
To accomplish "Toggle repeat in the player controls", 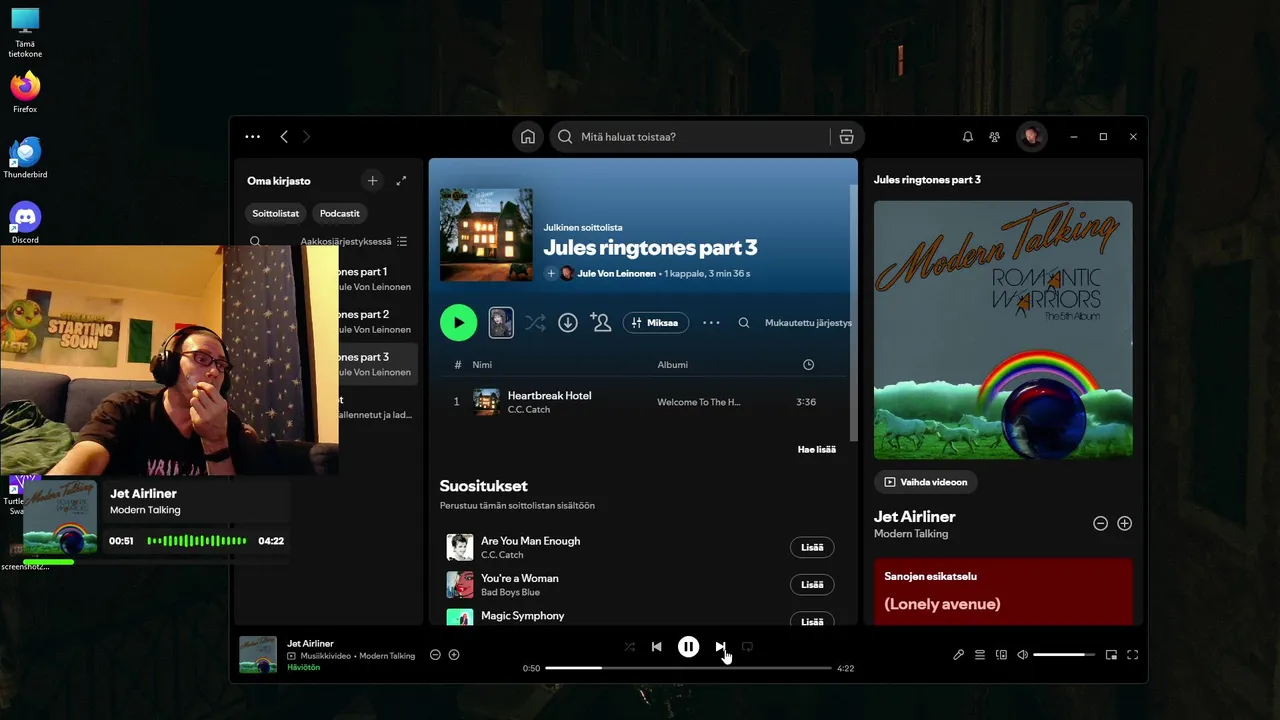I will [747, 647].
